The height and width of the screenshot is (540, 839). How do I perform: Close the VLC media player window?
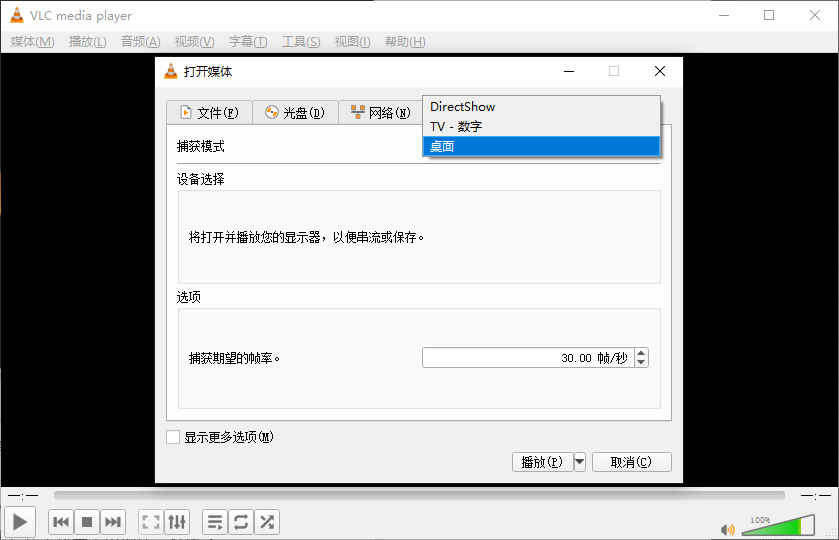[815, 15]
